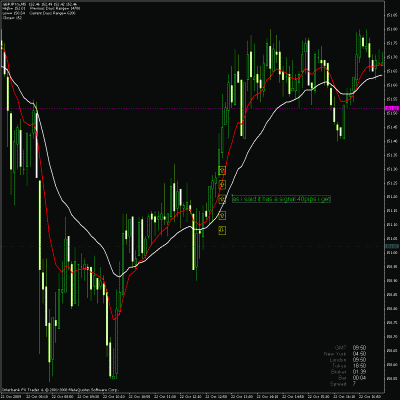Click the Previous Days Range indicator text

pyautogui.click(x=55, y=9)
